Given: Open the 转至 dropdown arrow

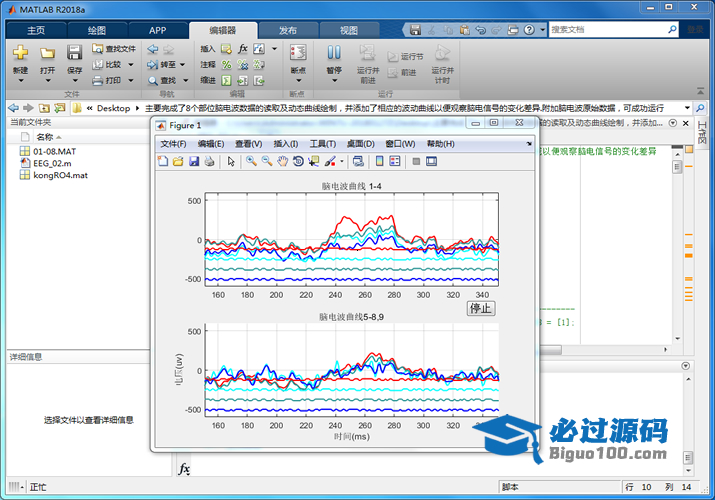Looking at the screenshot, I should point(182,65).
